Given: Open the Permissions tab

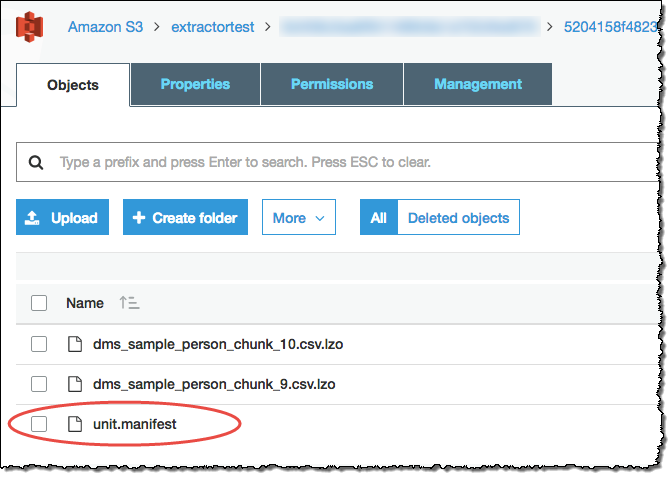Looking at the screenshot, I should coord(332,84).
